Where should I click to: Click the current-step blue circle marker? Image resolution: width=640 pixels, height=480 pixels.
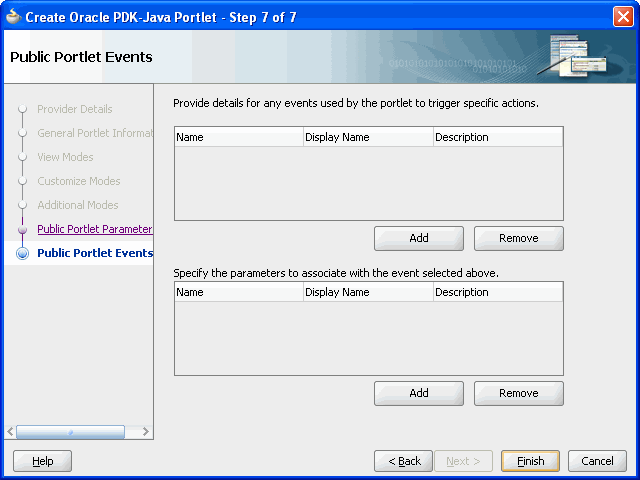click(22, 253)
